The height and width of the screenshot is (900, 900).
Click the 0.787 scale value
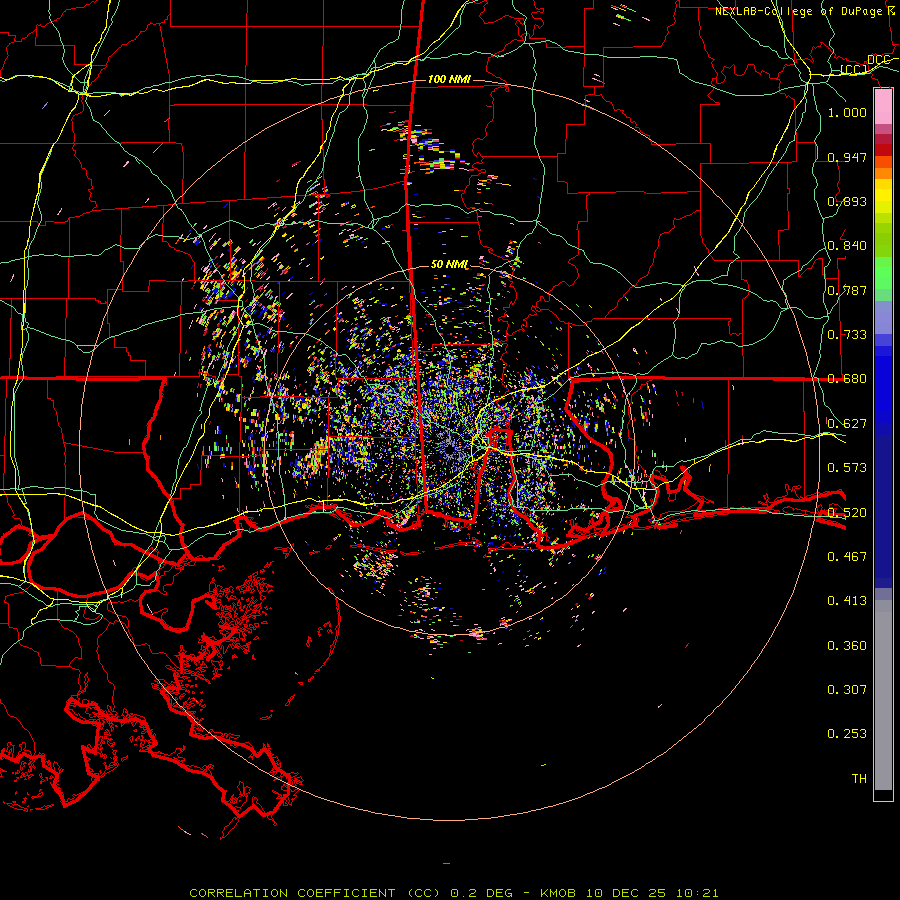click(847, 290)
